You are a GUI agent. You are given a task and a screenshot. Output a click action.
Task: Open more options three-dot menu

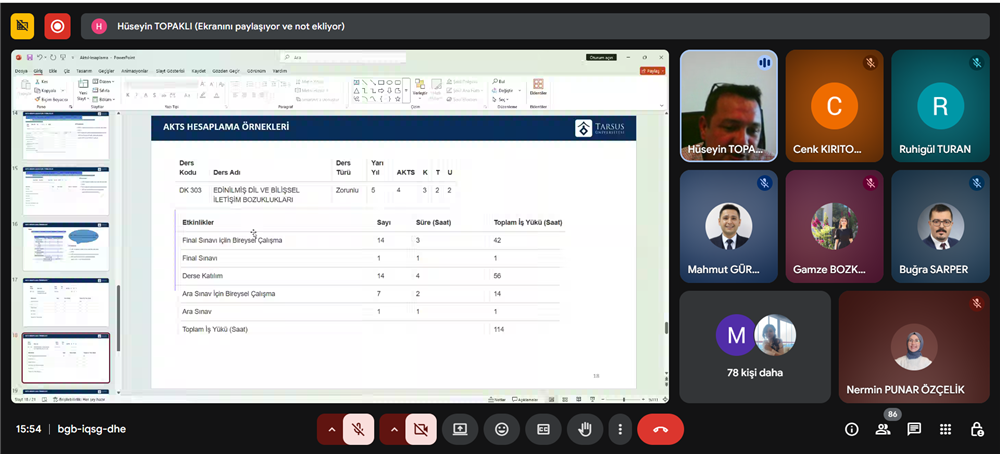point(620,429)
